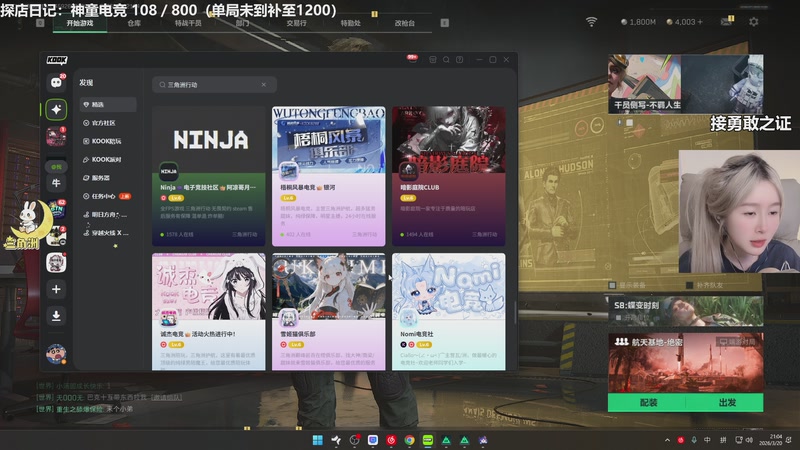
Task: Select 航天基地-绝密 map card
Action: click(686, 363)
